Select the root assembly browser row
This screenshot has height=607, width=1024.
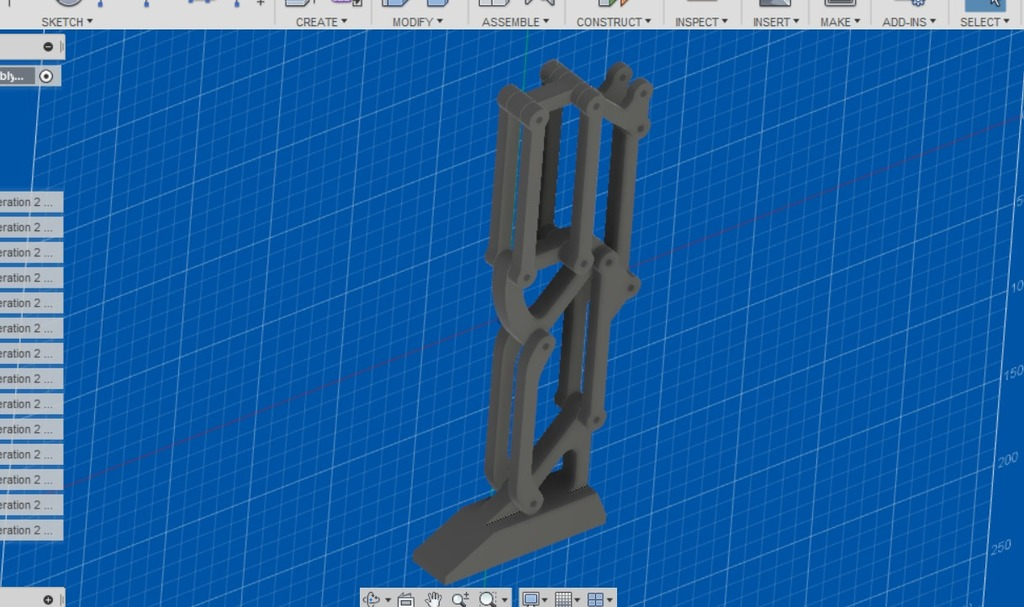[x=30, y=76]
